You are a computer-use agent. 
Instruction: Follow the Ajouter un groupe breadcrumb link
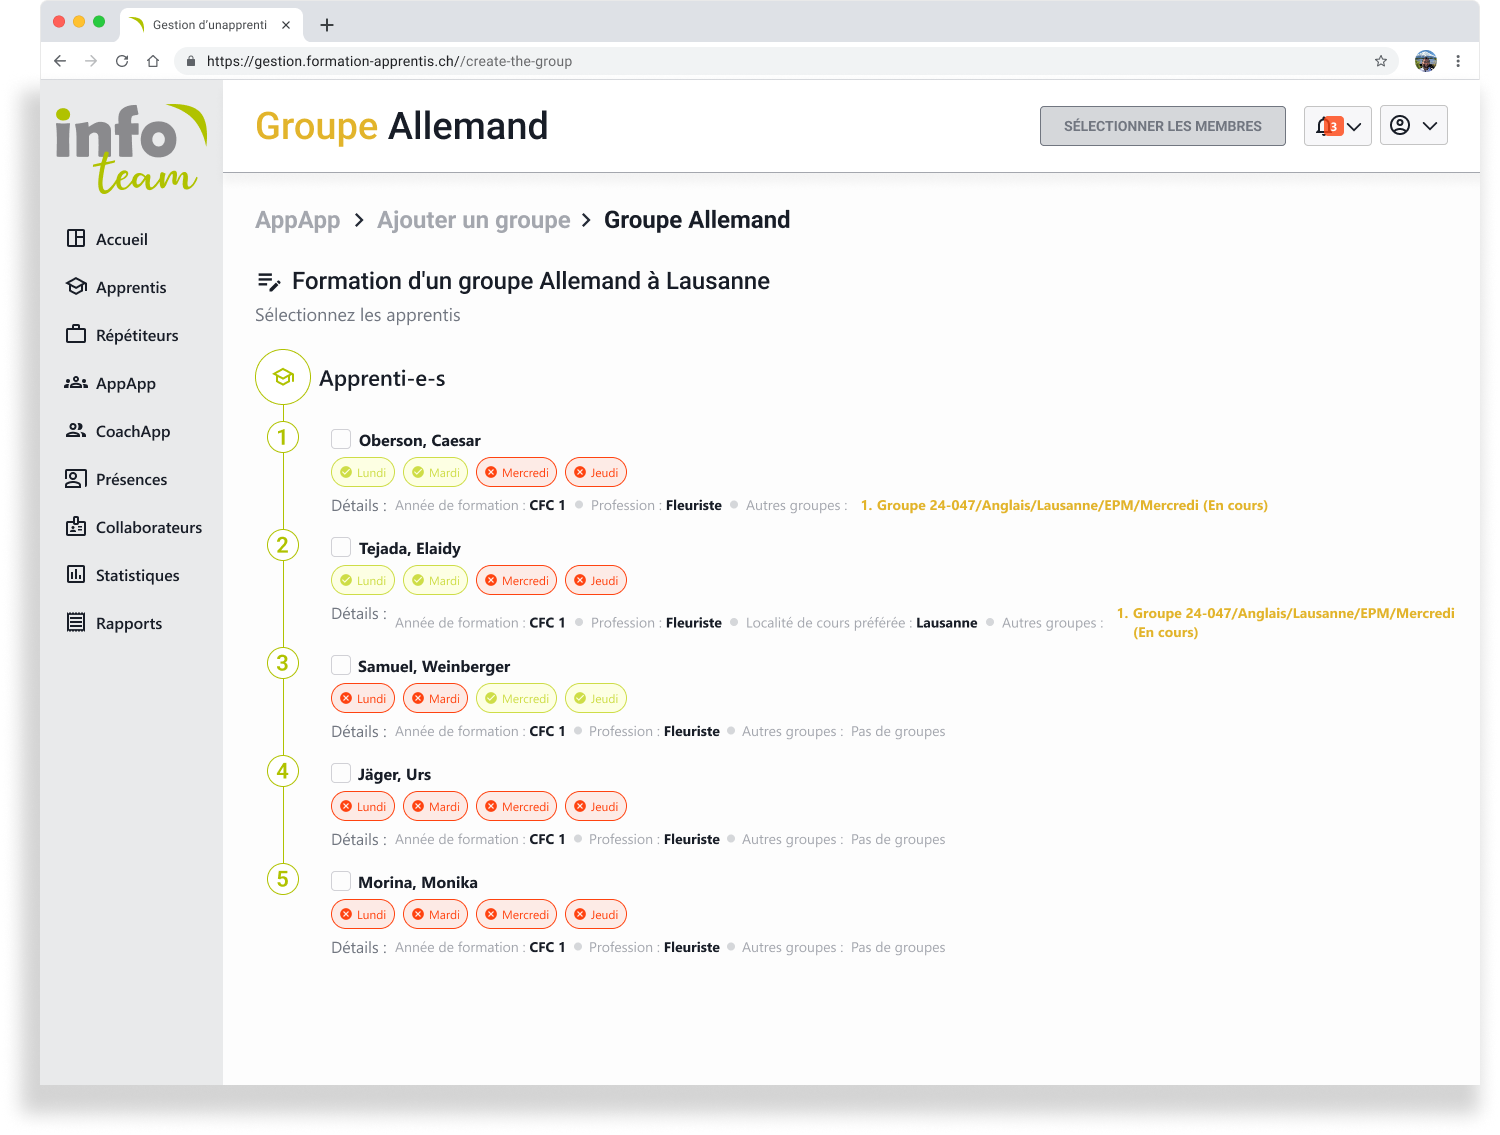(473, 220)
